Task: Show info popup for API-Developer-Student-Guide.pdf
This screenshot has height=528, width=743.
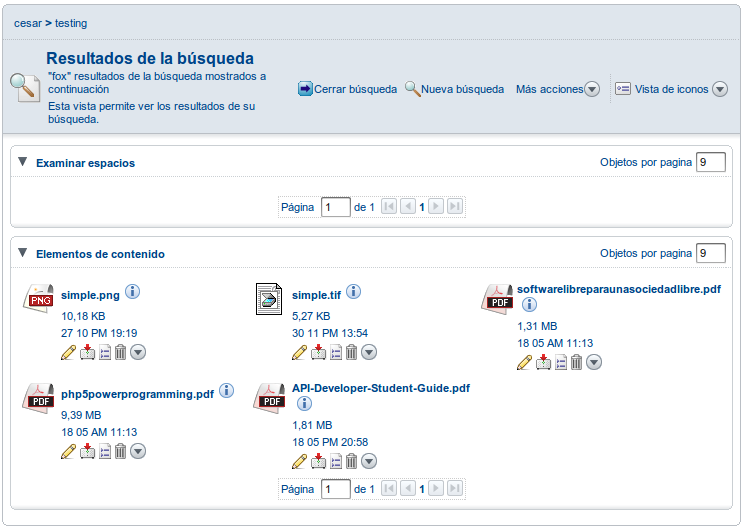Action: [x=304, y=403]
